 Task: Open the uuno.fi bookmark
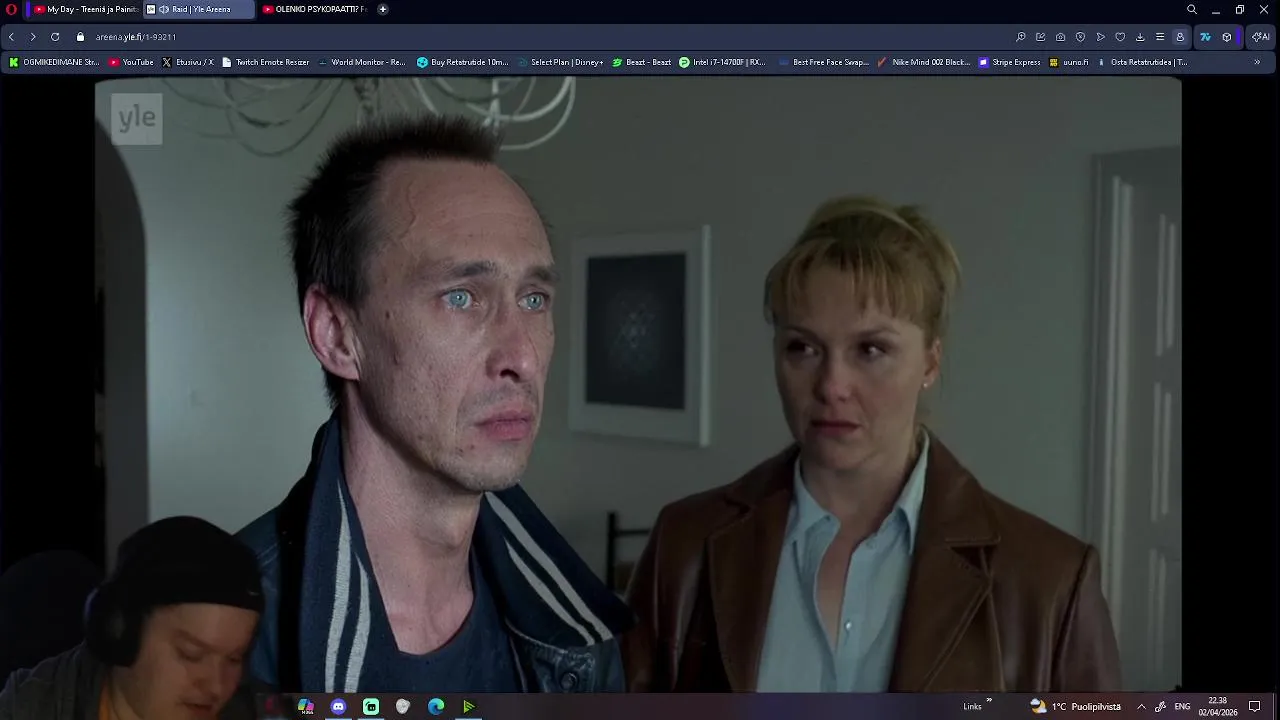[1069, 62]
